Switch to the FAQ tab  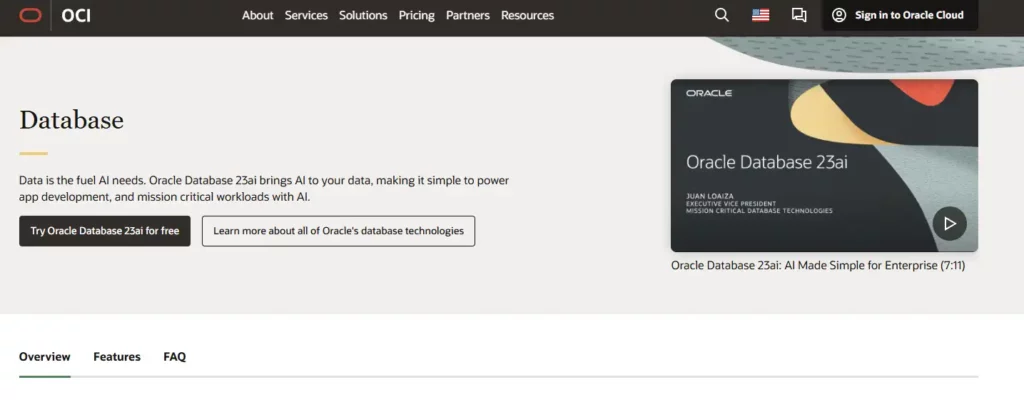point(174,357)
